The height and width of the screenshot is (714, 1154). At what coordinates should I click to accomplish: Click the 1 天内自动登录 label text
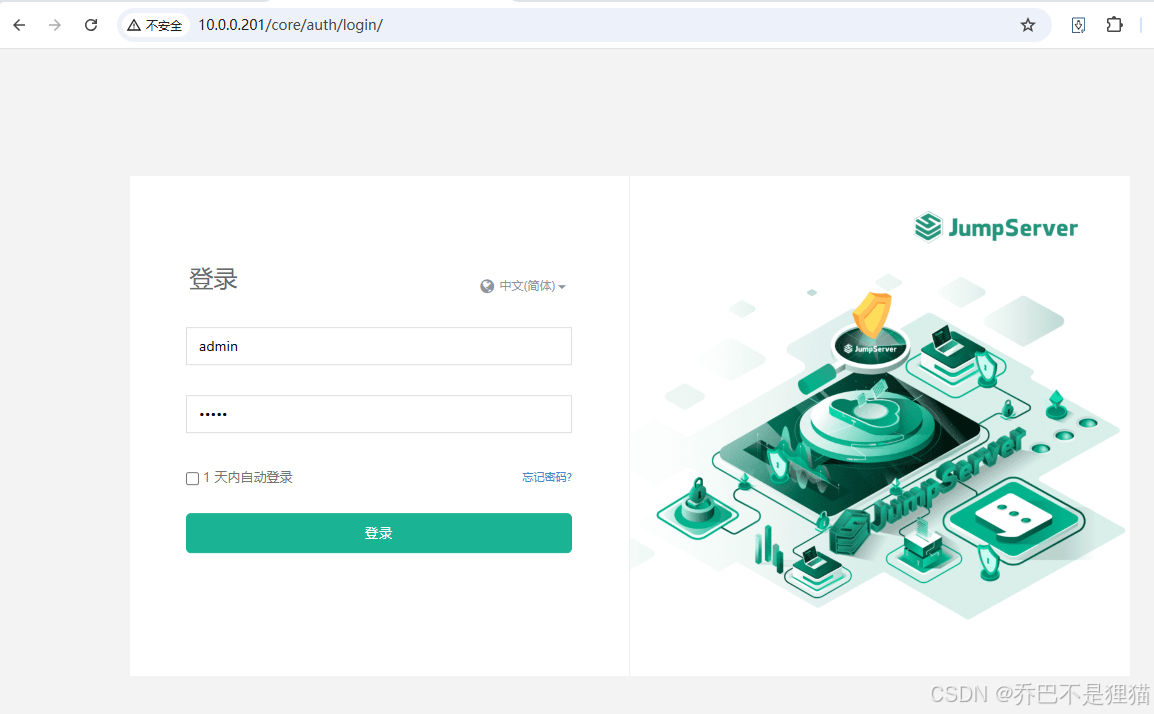[x=248, y=477]
